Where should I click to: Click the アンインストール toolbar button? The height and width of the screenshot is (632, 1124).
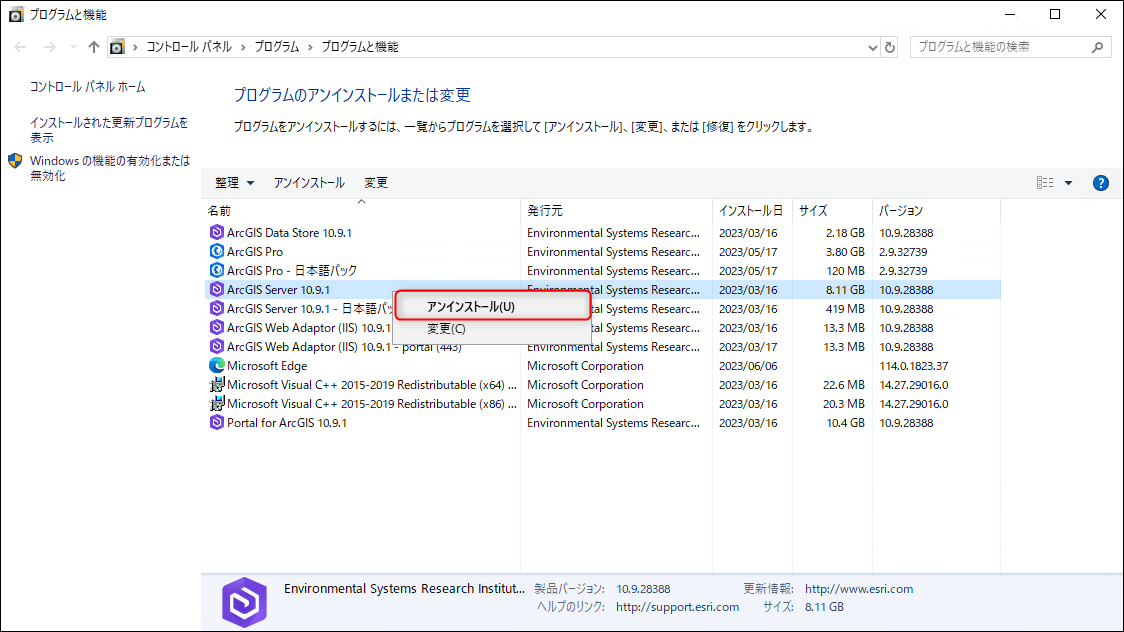coord(309,183)
